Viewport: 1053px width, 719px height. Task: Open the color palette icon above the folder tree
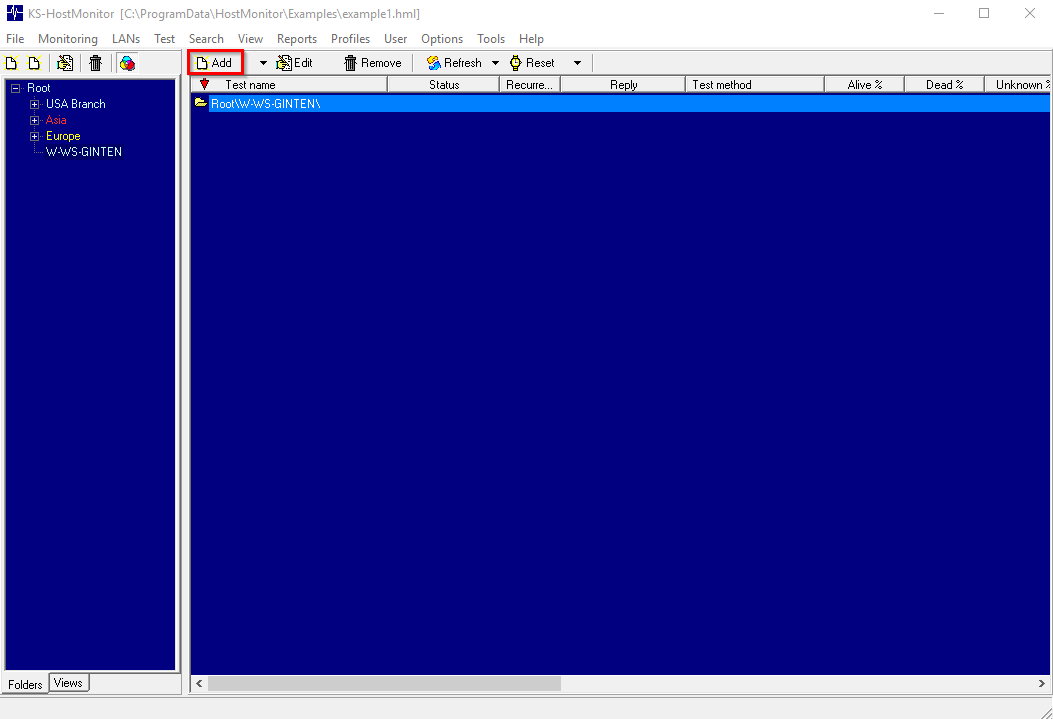tap(127, 62)
